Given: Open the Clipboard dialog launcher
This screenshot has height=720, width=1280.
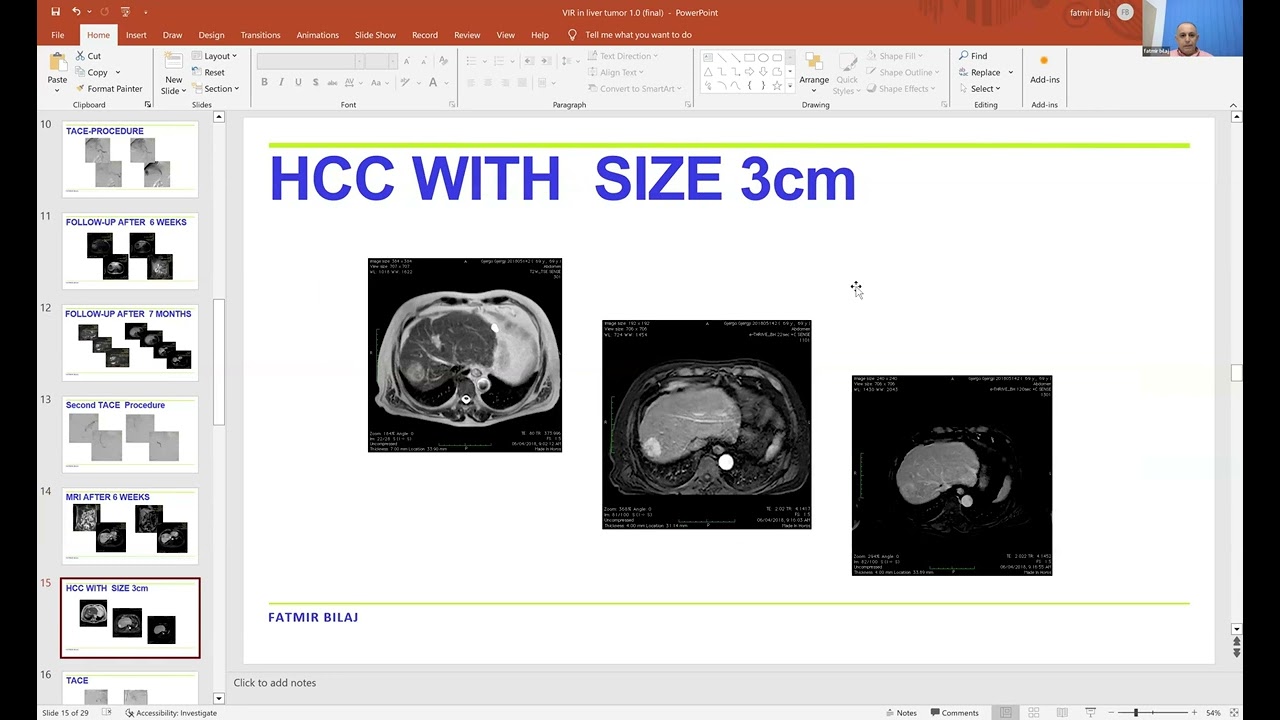Looking at the screenshot, I should [x=148, y=104].
